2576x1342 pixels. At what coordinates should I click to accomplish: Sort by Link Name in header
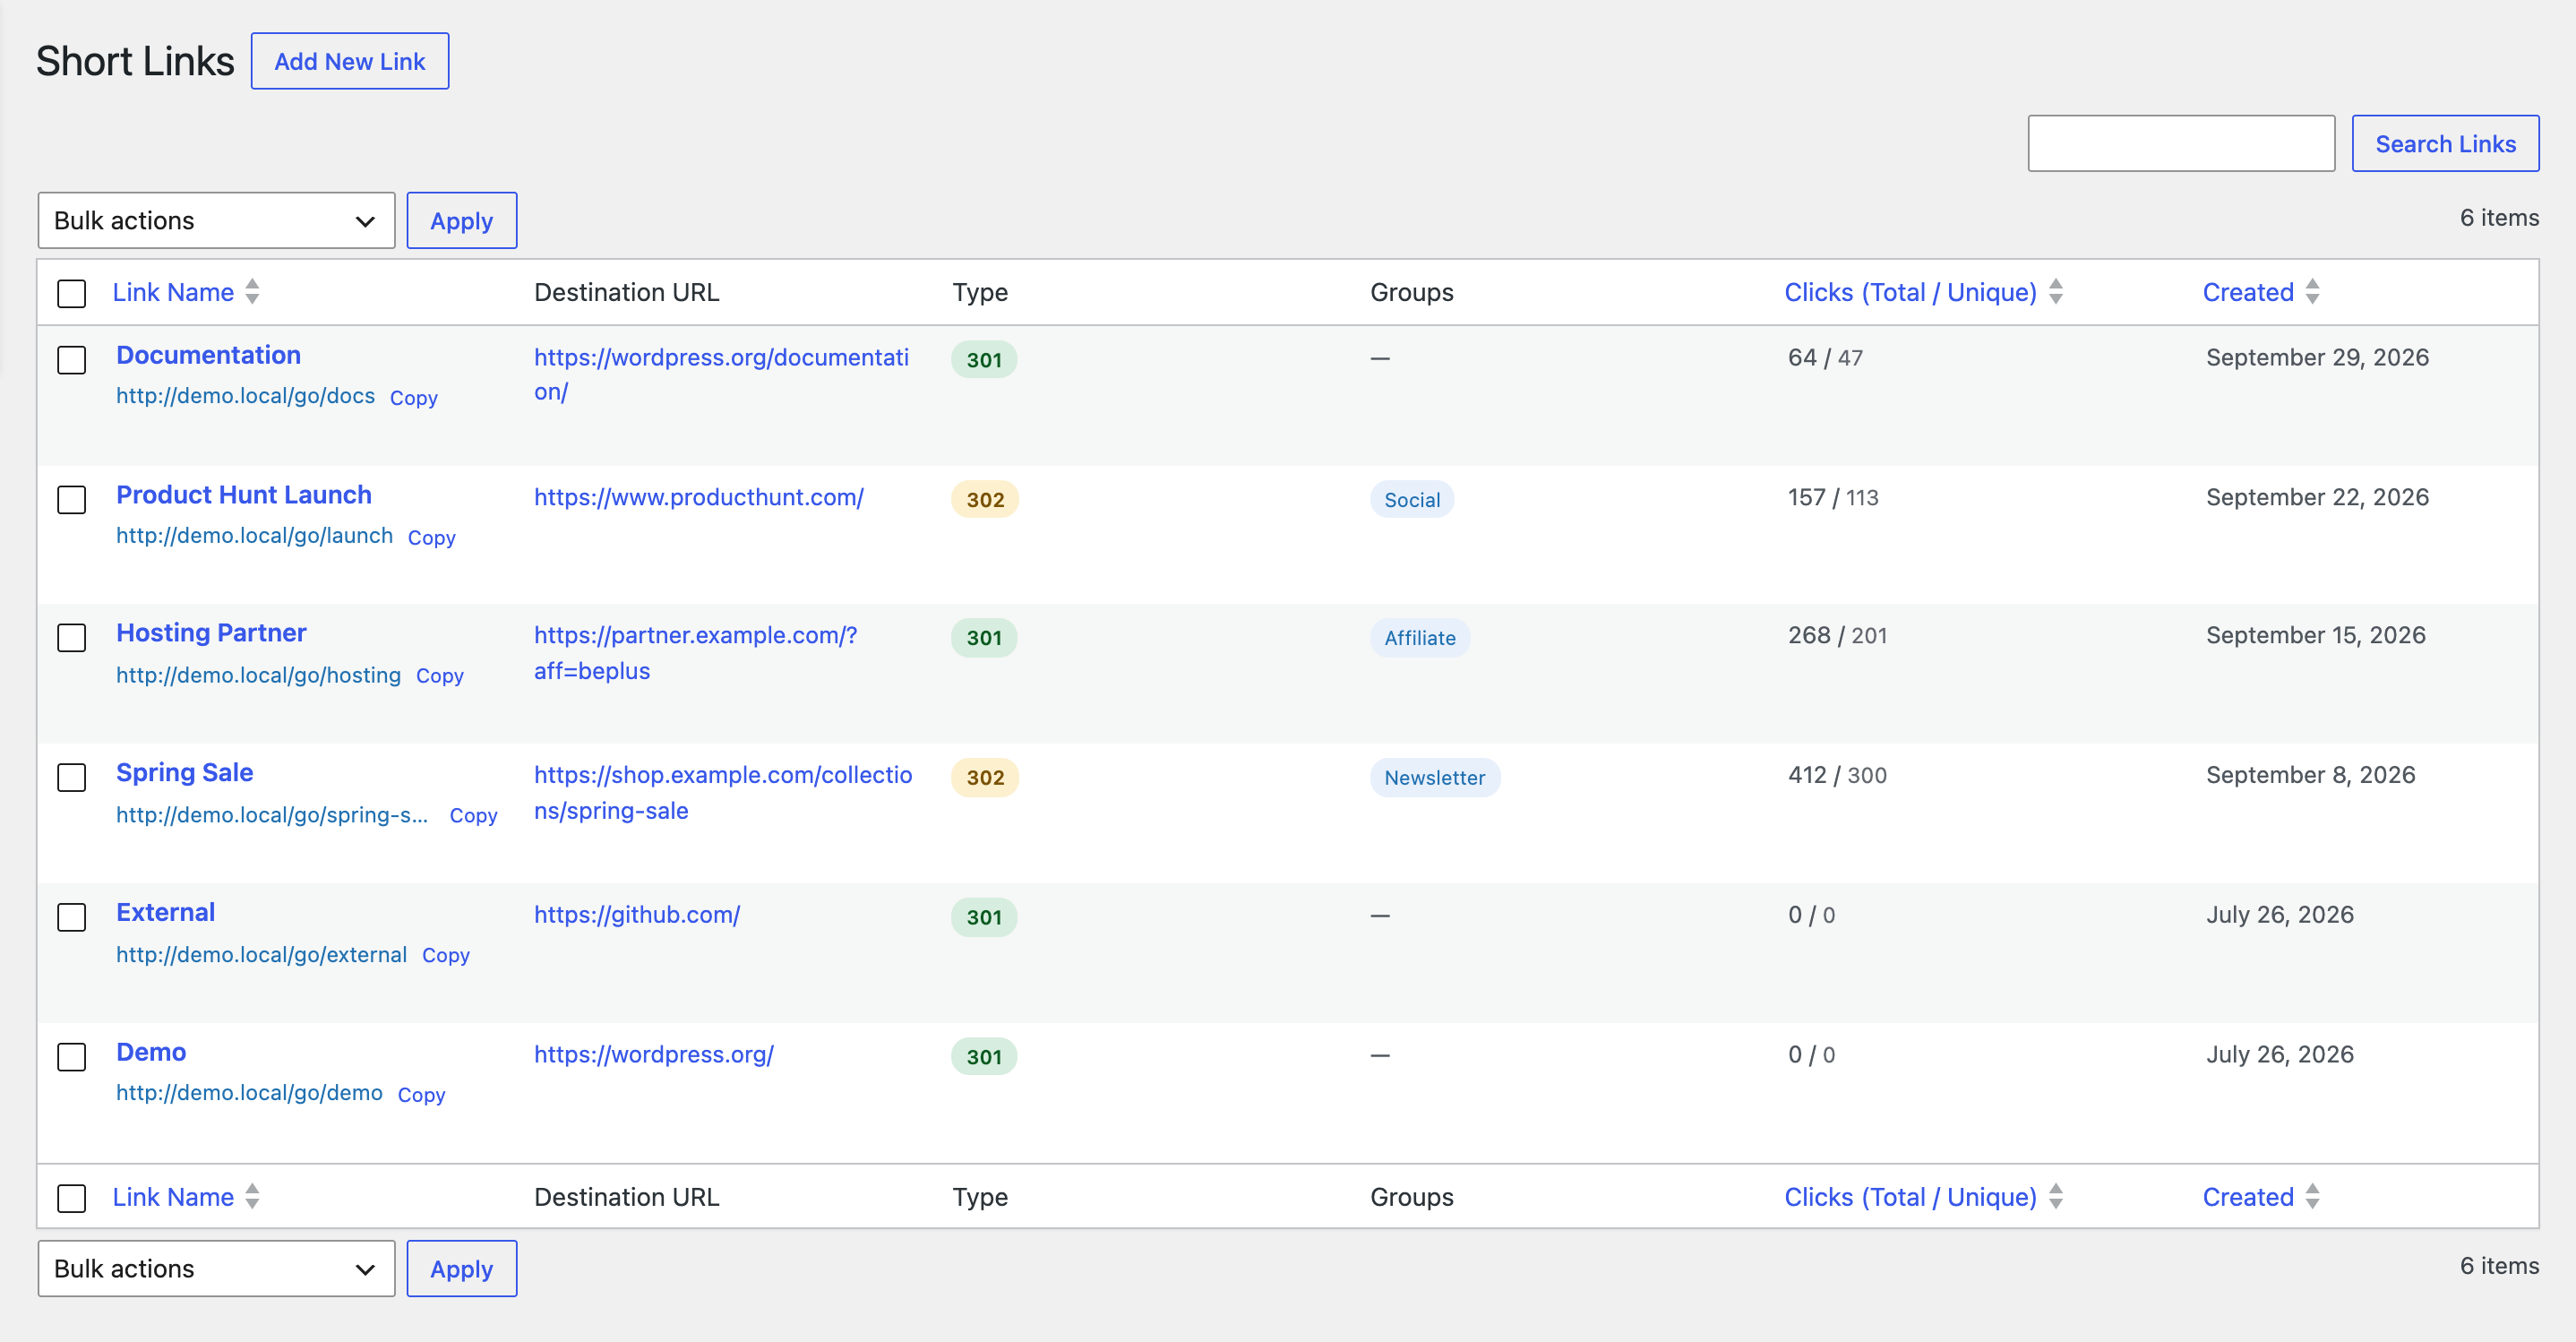point(173,292)
